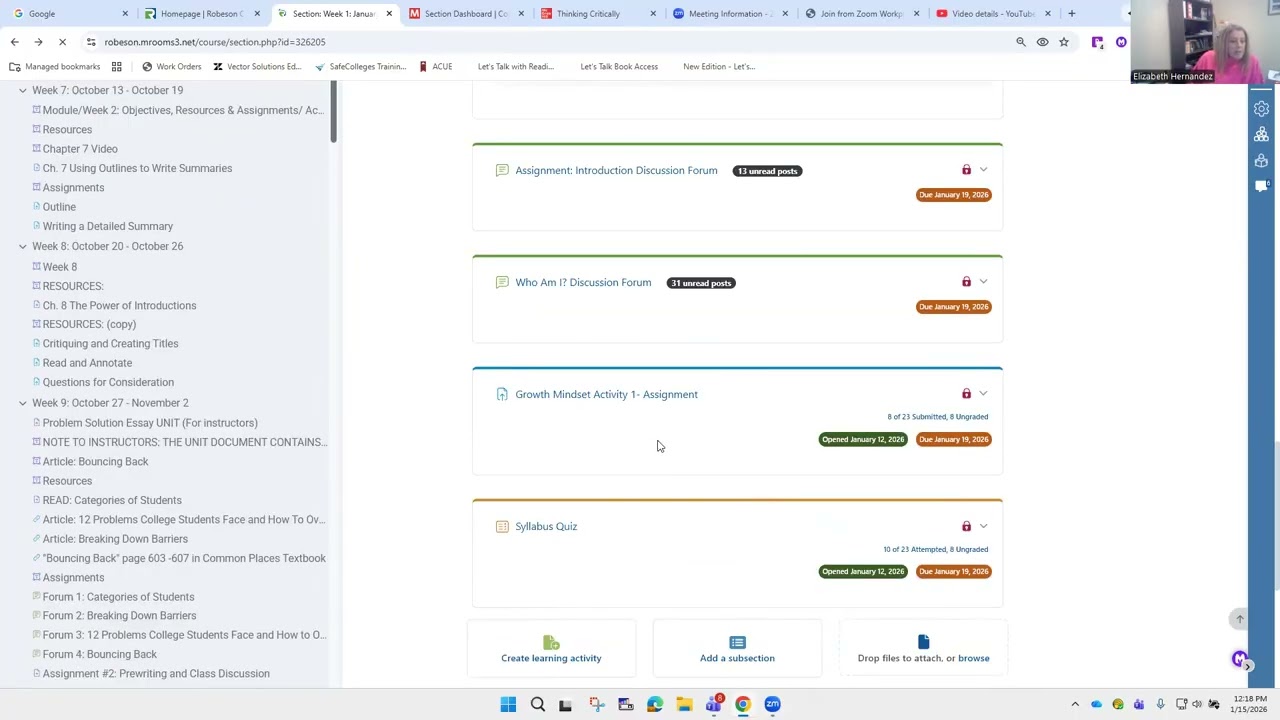Open Forum 2: Breaking Down Barriers
This screenshot has height=720, width=1280.
(x=119, y=616)
